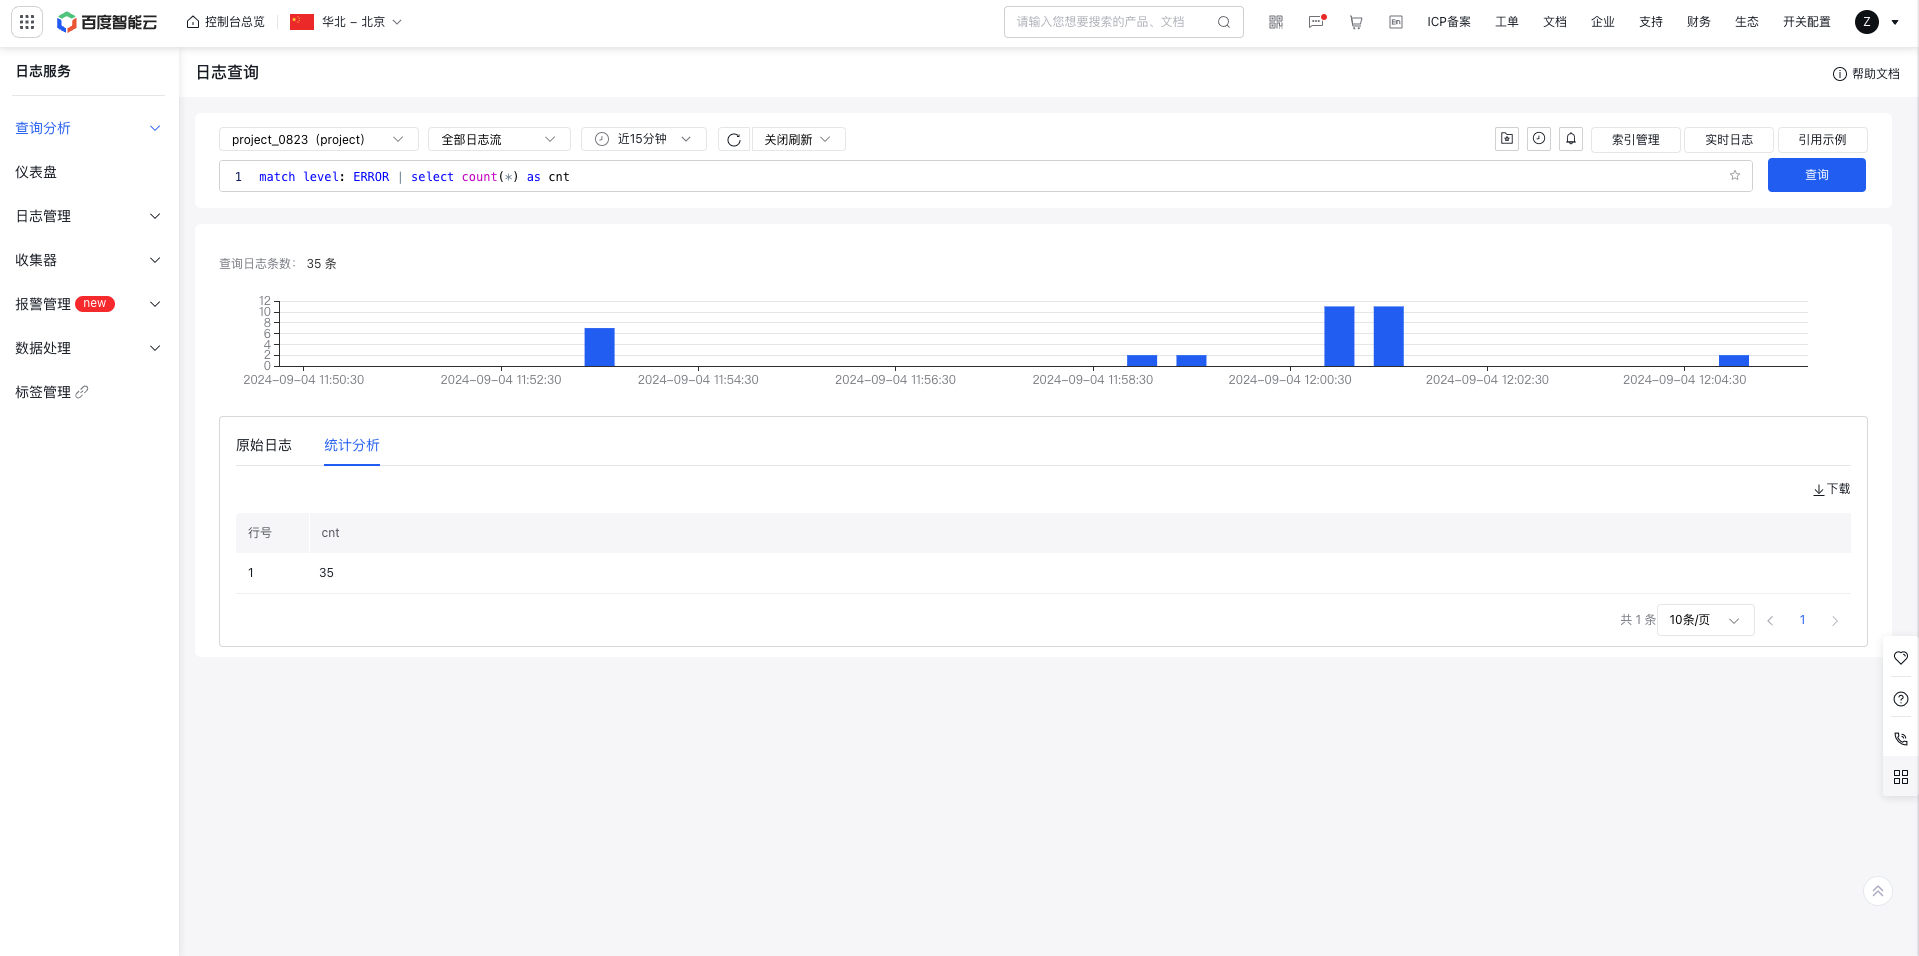Open the shopping cart icon

(1356, 22)
